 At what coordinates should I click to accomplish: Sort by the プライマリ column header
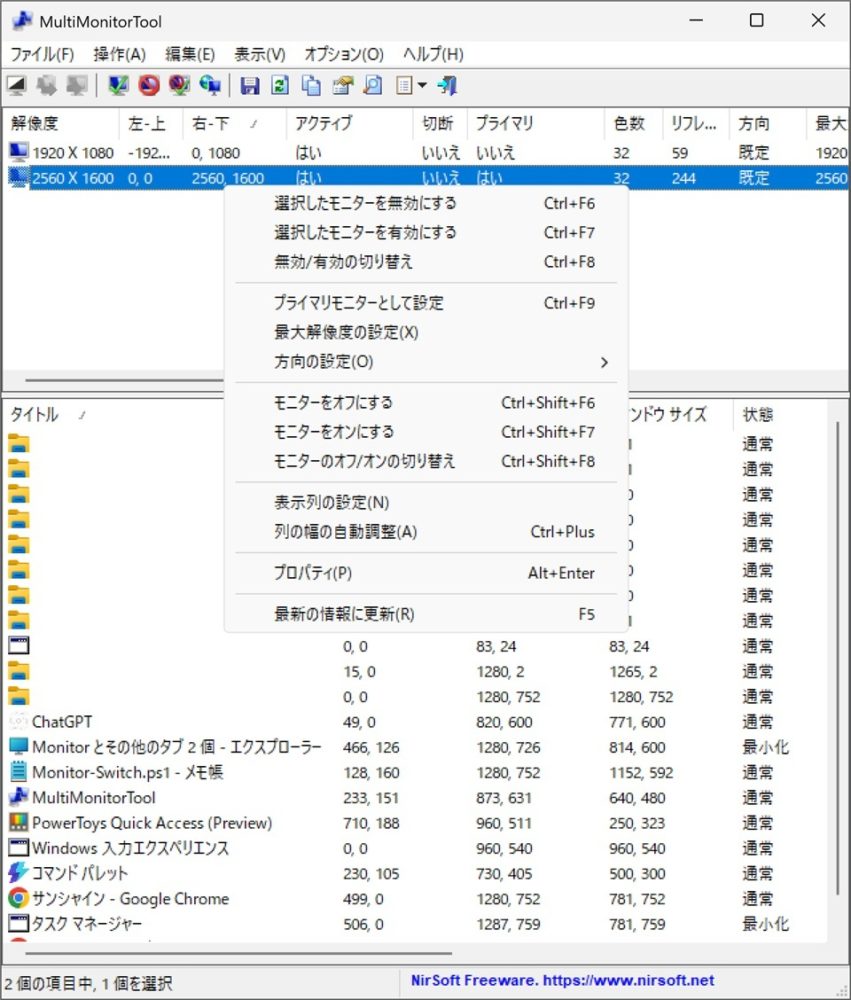536,123
